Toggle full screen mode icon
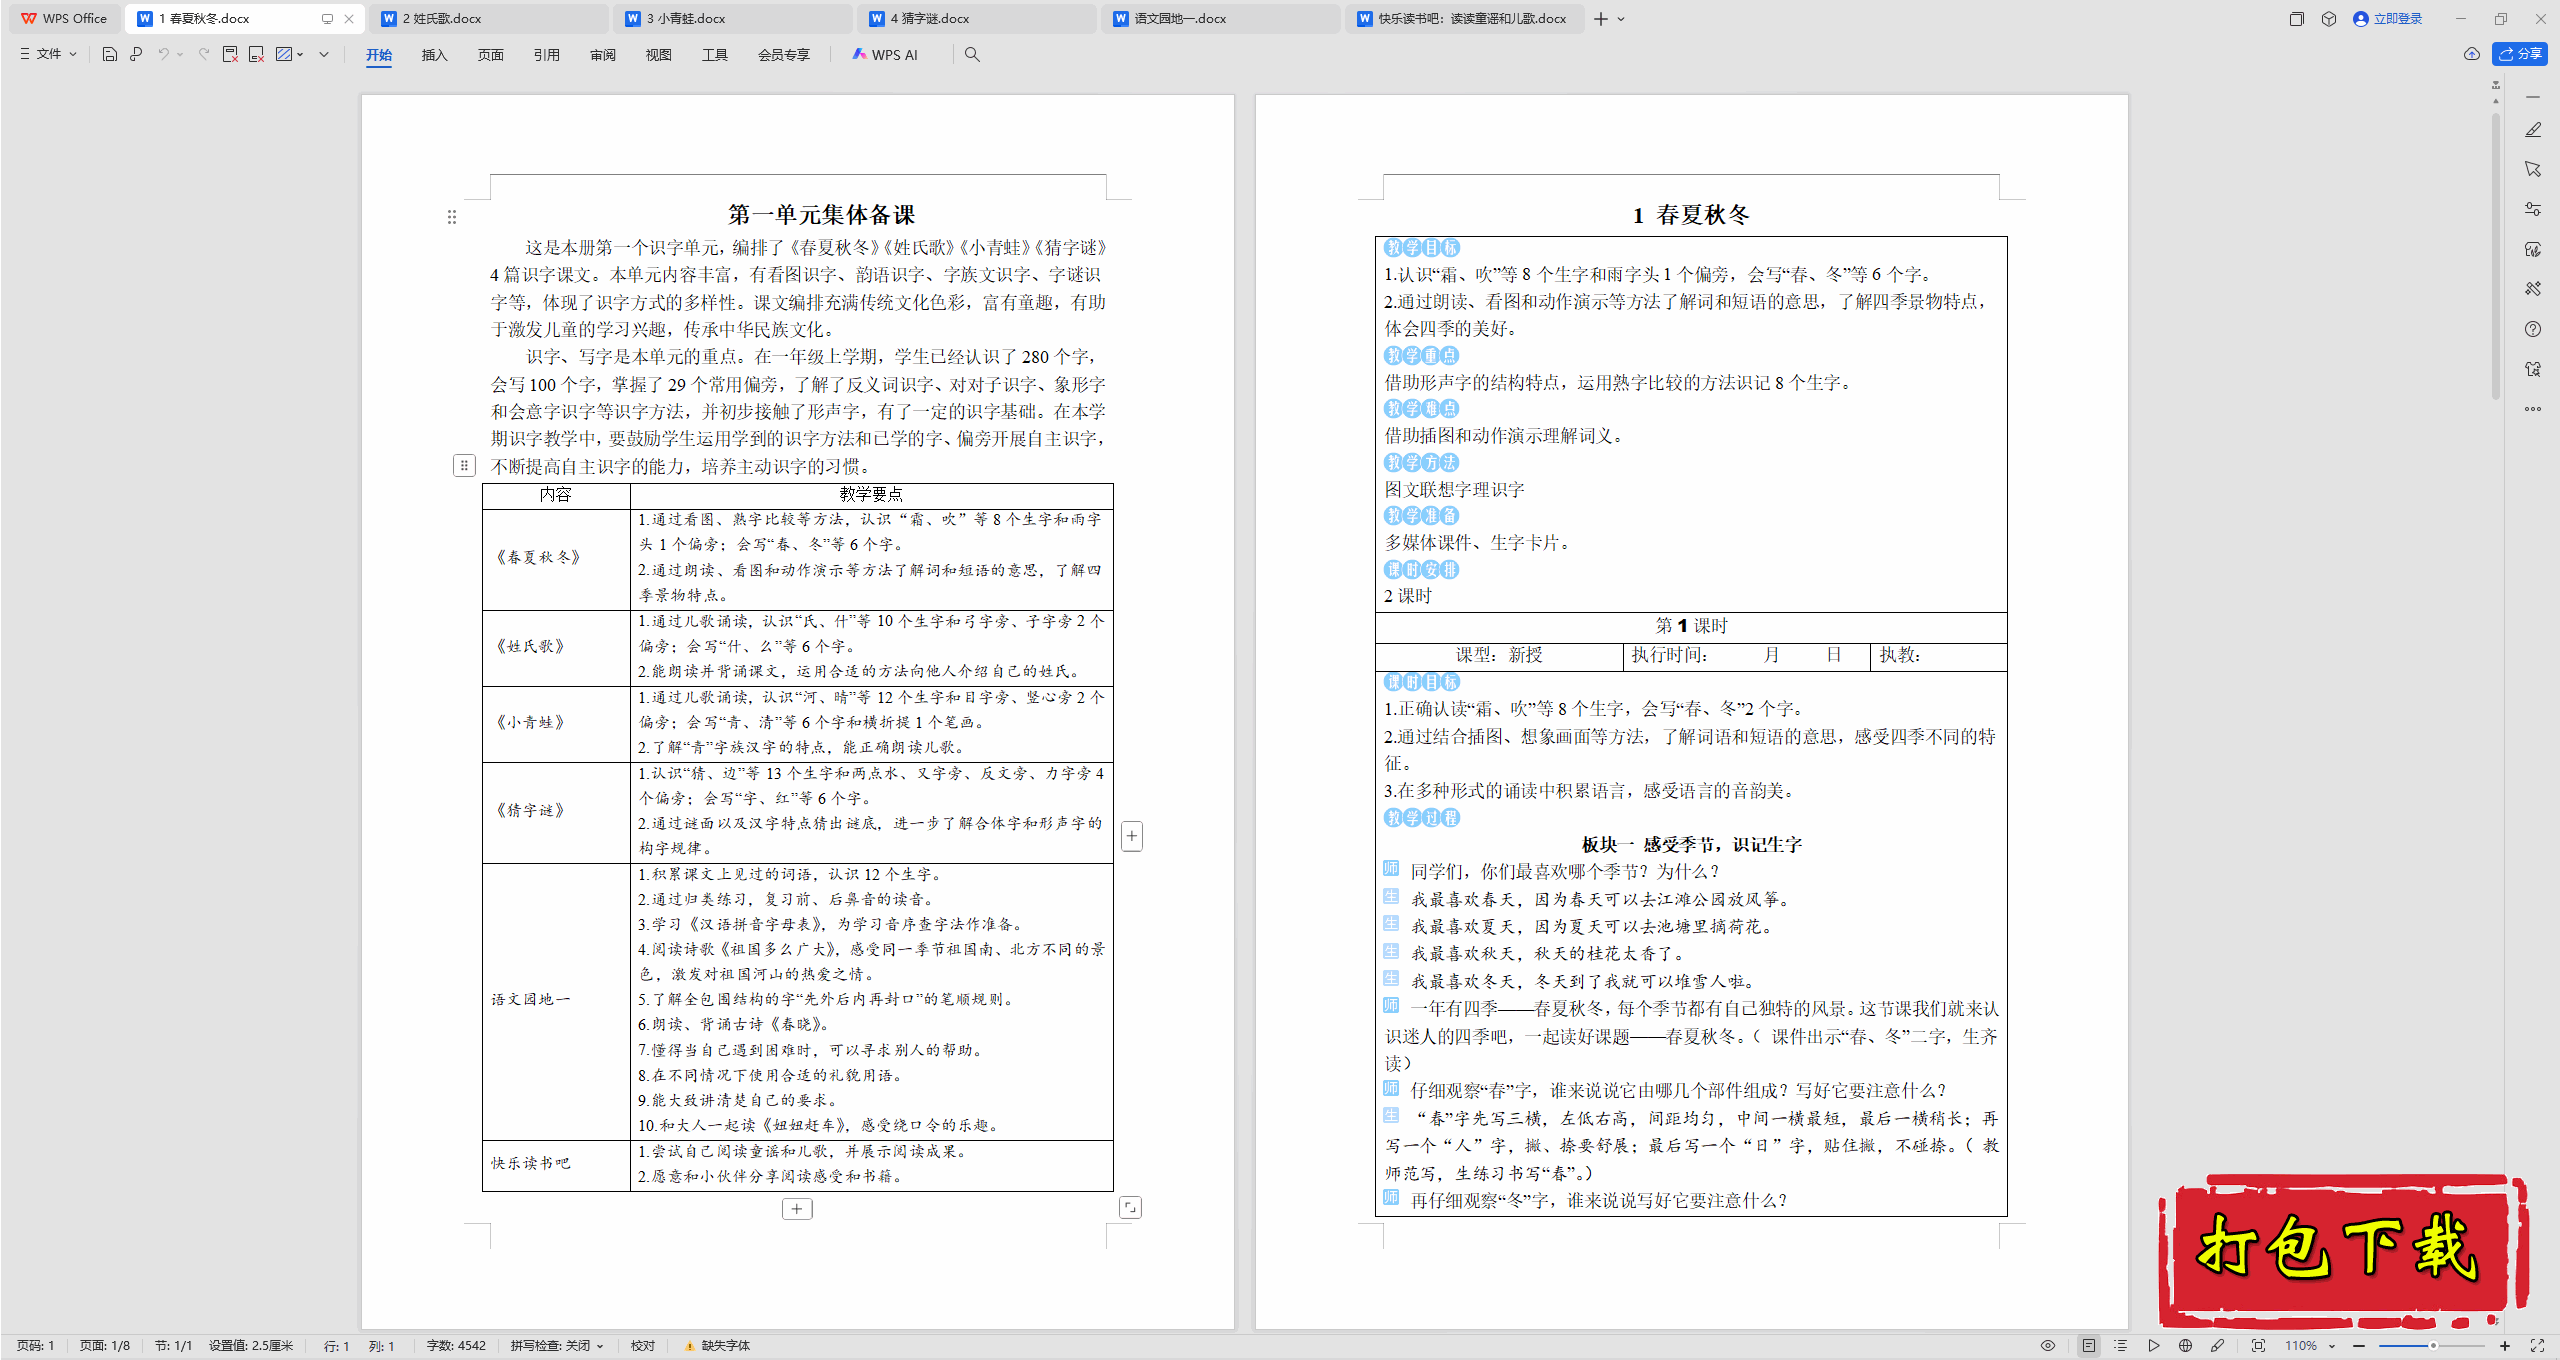2560x1360 pixels. point(2537,1346)
